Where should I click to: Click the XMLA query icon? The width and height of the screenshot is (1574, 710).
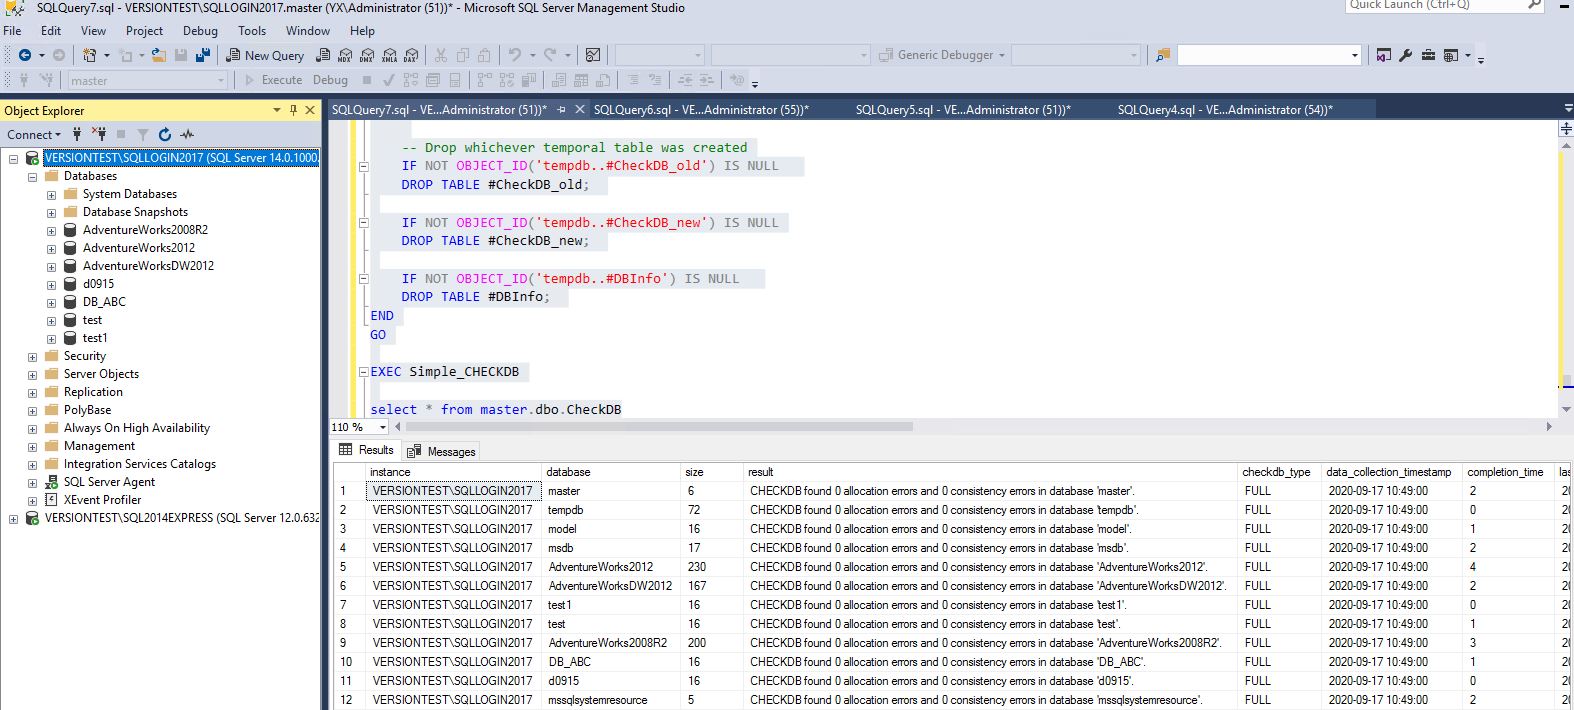point(389,55)
